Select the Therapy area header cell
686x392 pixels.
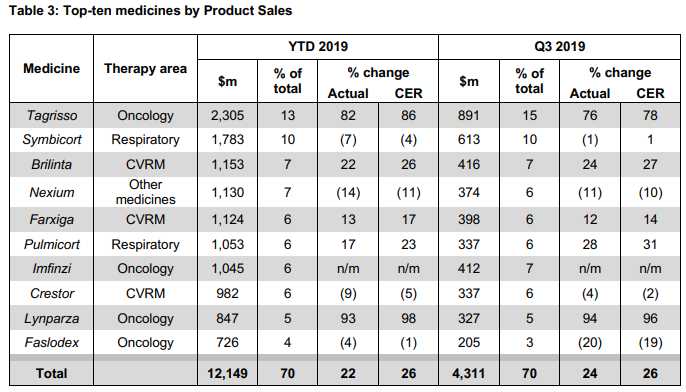click(x=145, y=69)
